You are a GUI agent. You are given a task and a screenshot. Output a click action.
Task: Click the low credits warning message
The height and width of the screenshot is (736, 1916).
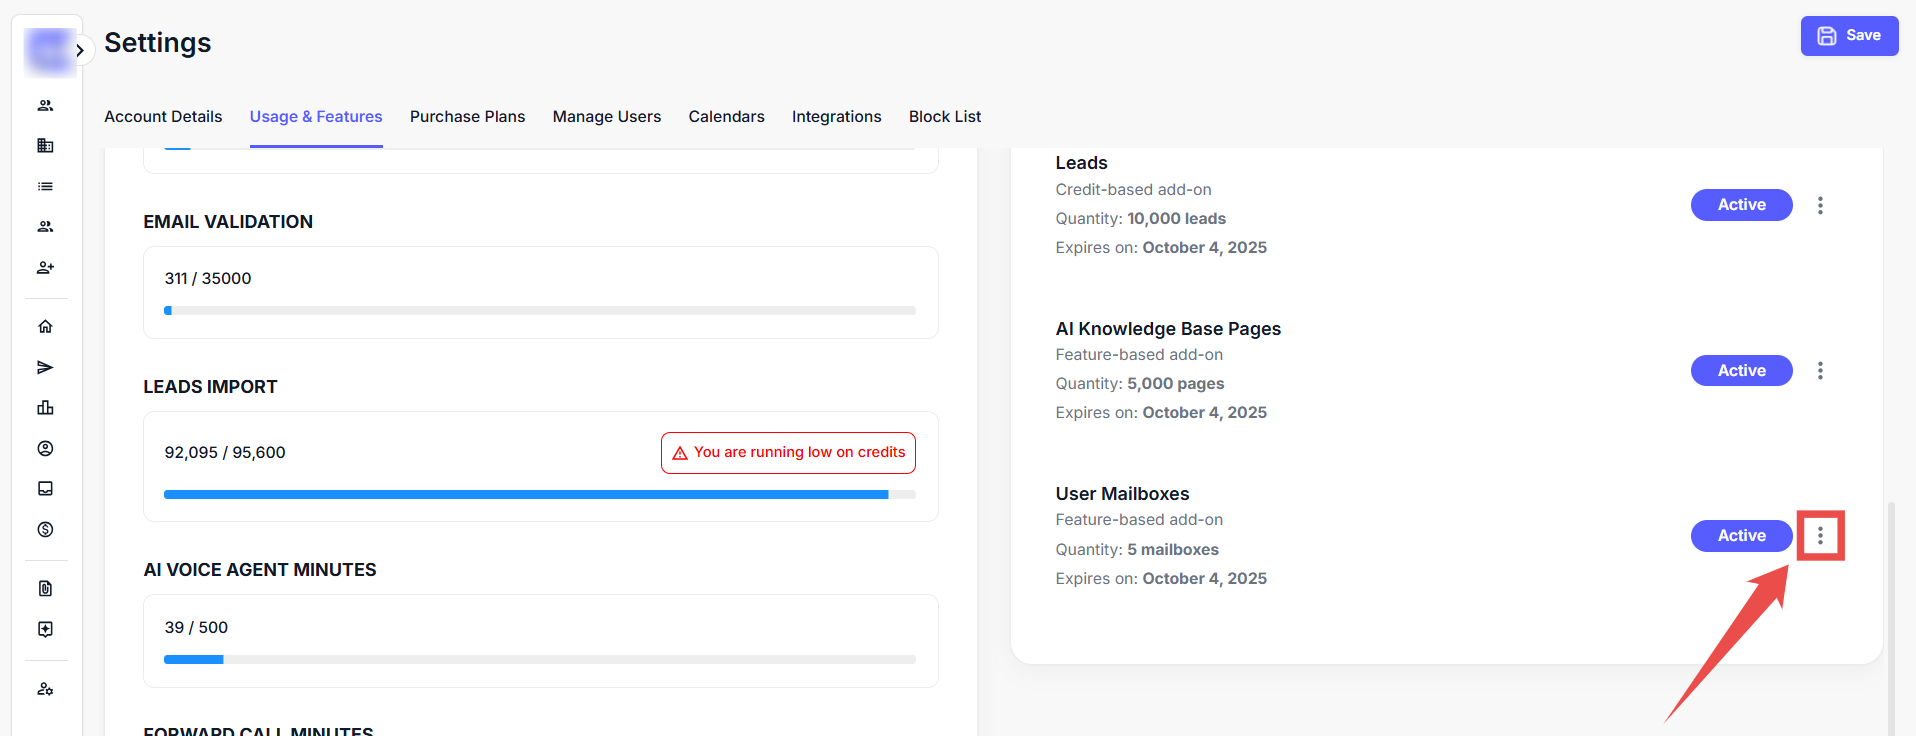click(788, 453)
